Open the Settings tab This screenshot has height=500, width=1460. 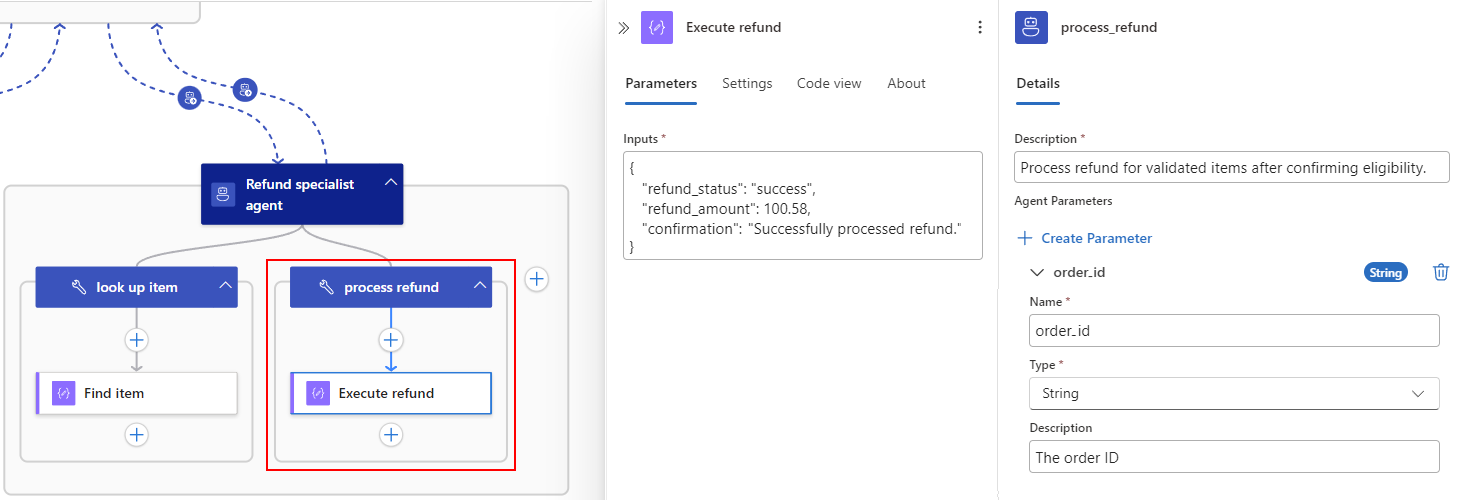click(x=747, y=84)
